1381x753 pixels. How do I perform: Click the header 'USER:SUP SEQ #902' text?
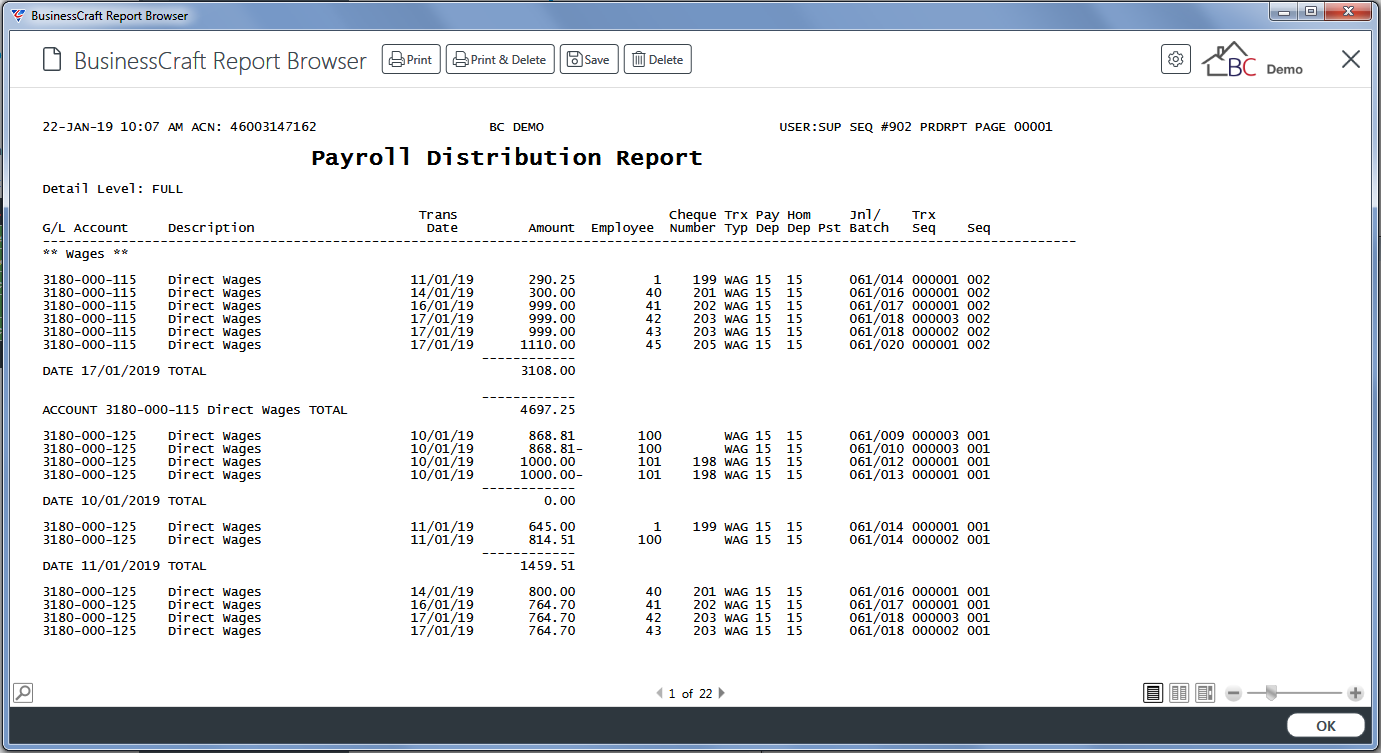coord(846,127)
